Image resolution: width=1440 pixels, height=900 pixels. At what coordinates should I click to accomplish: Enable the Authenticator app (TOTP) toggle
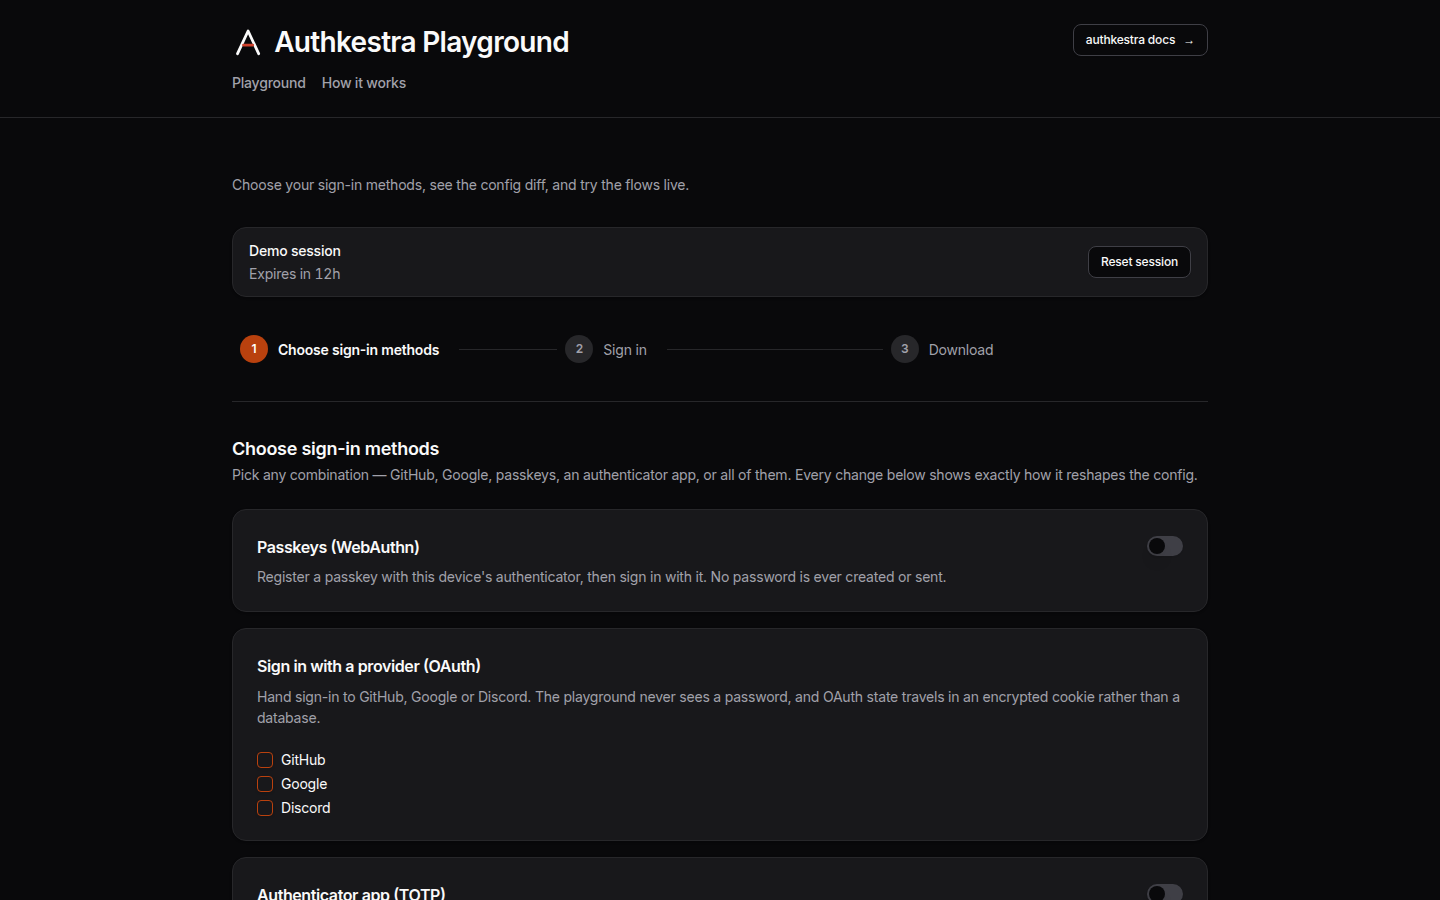click(1165, 892)
